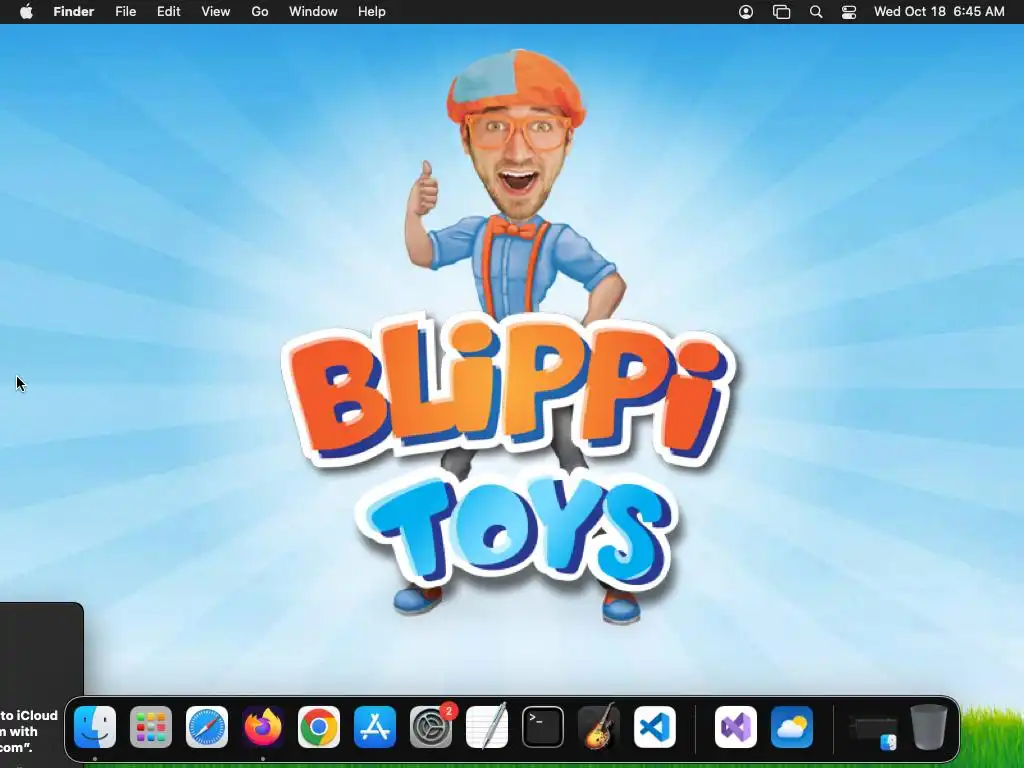
Task: Click the Stage Manager menu bar icon
Action: point(781,12)
